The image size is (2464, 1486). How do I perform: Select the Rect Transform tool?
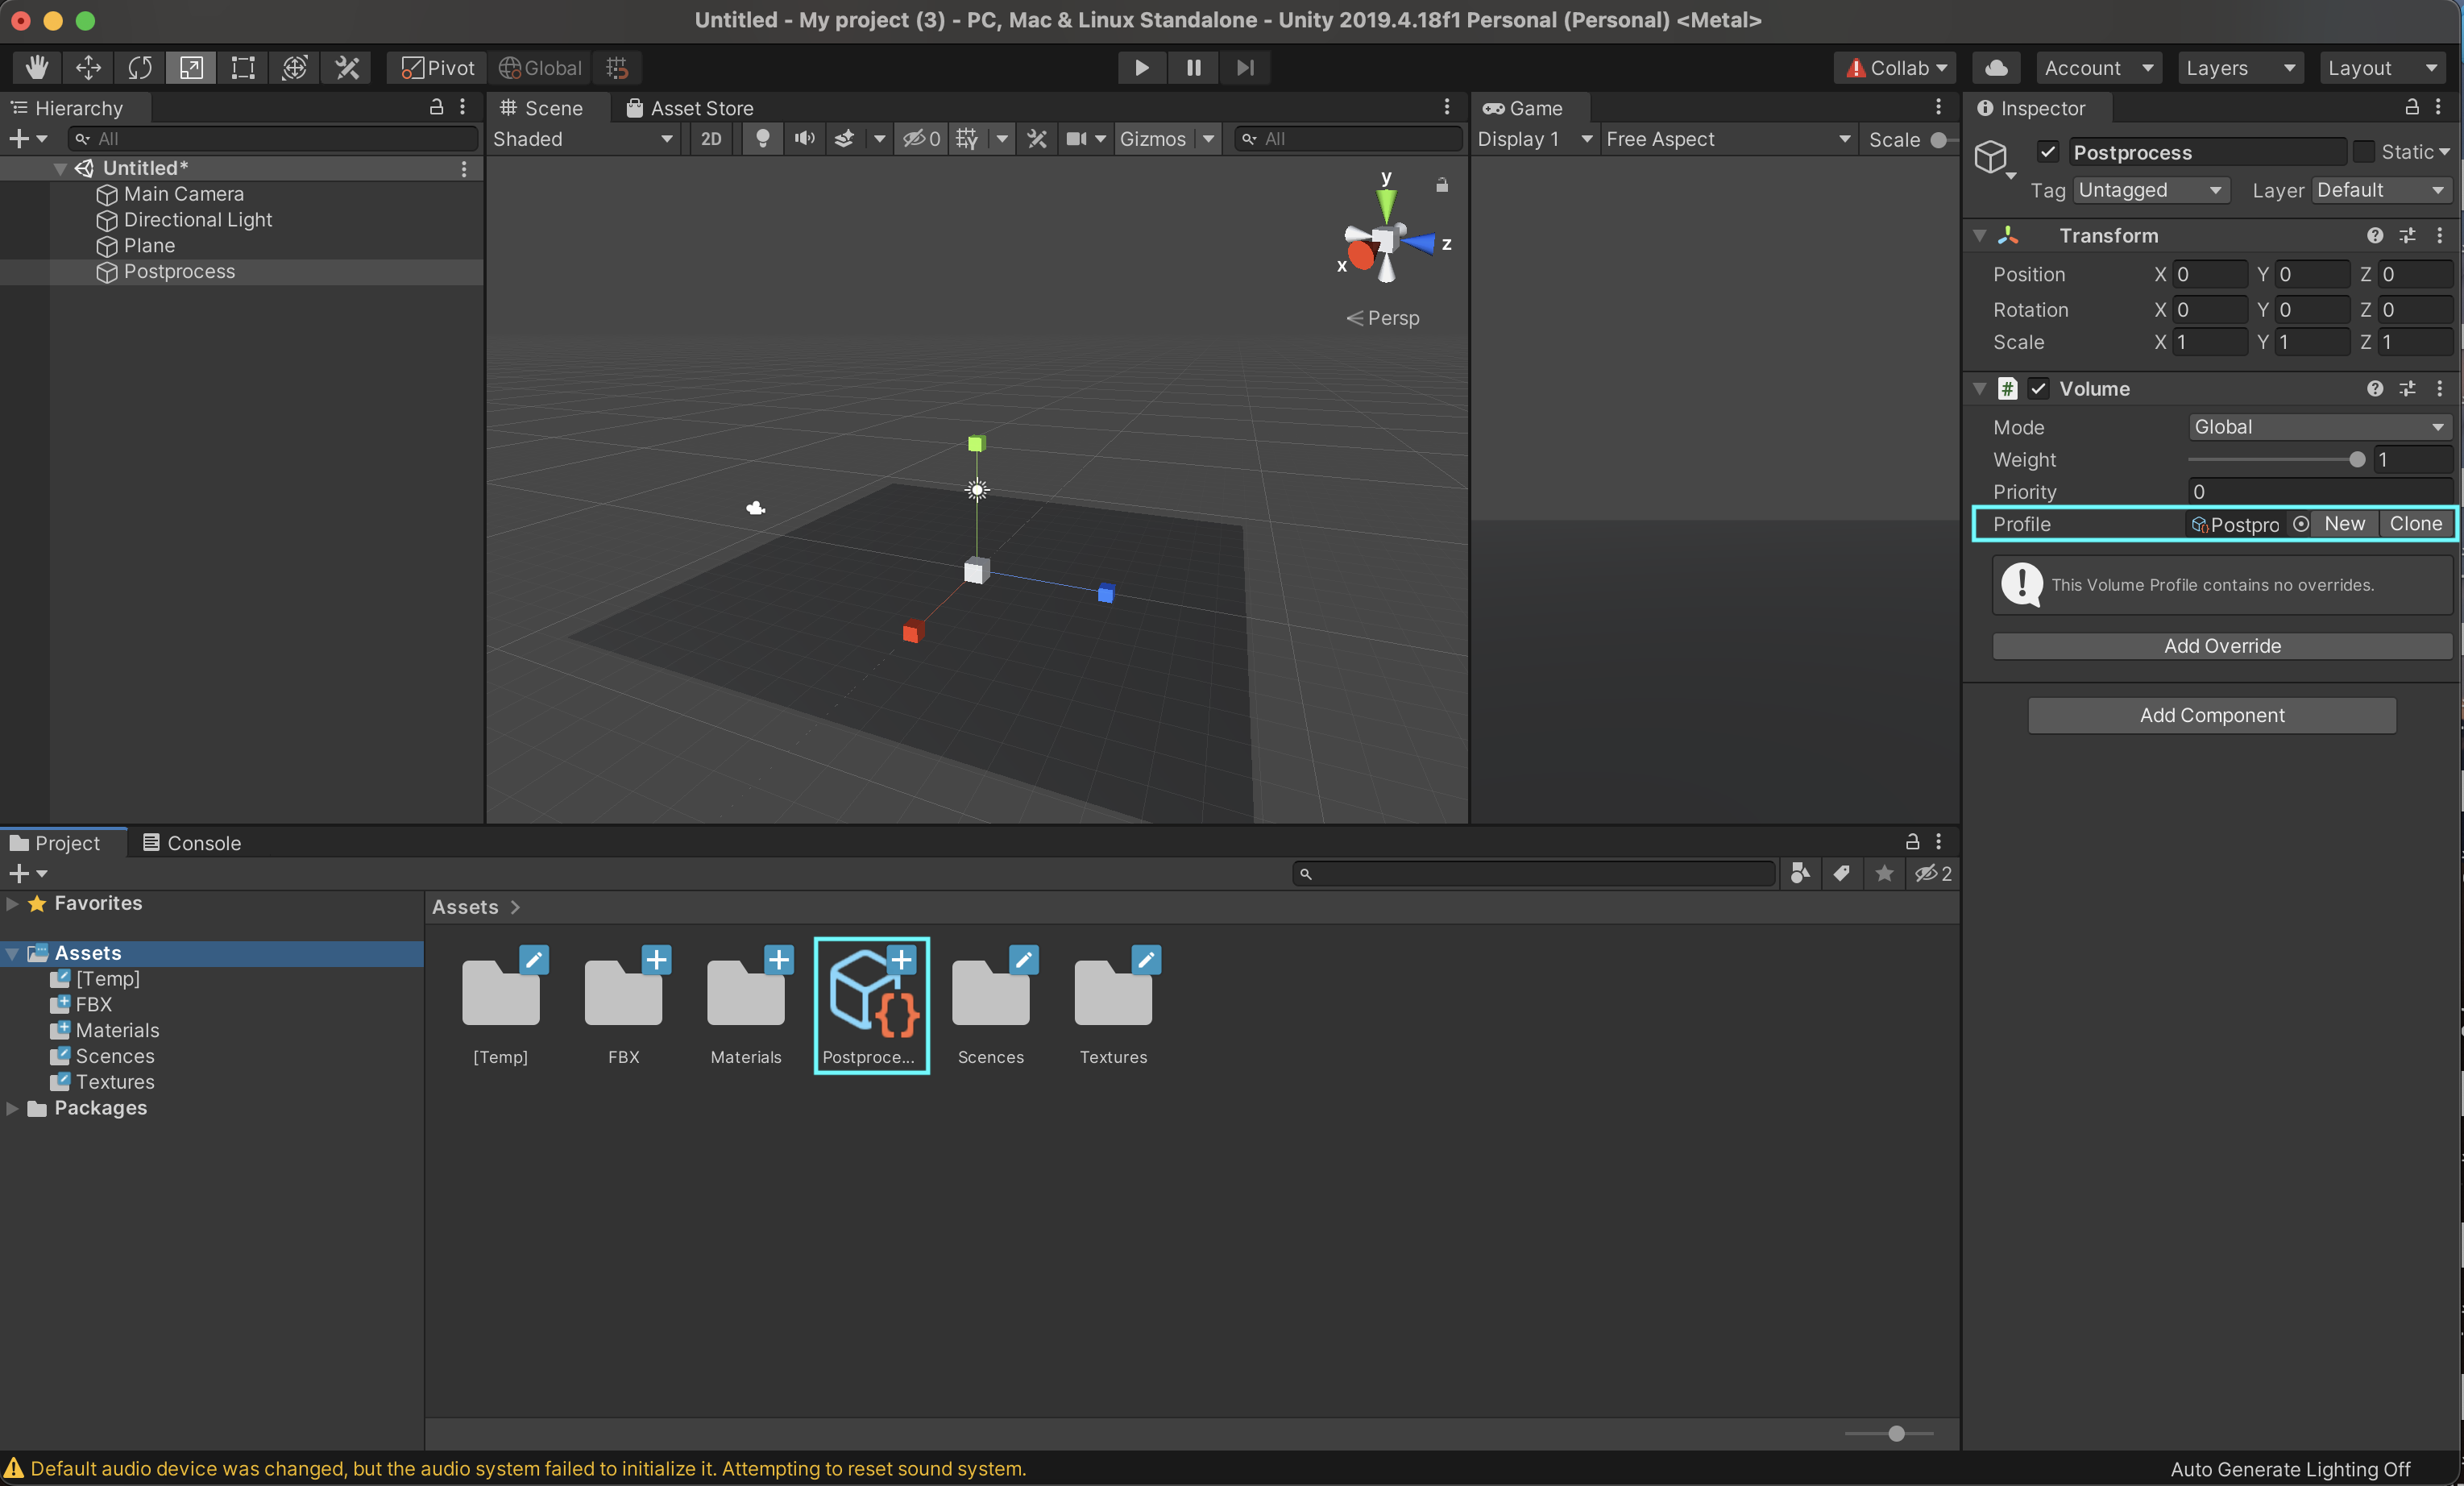point(243,68)
